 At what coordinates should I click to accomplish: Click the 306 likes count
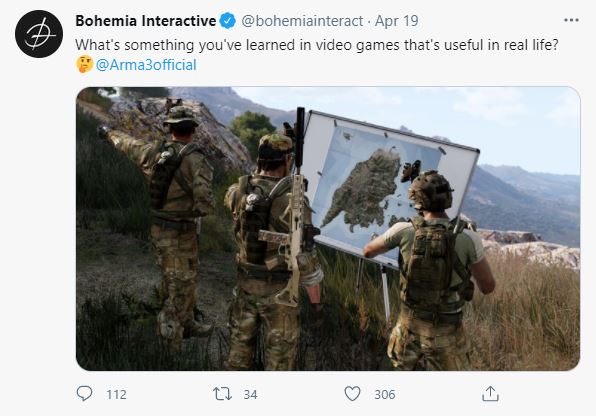pyautogui.click(x=385, y=394)
